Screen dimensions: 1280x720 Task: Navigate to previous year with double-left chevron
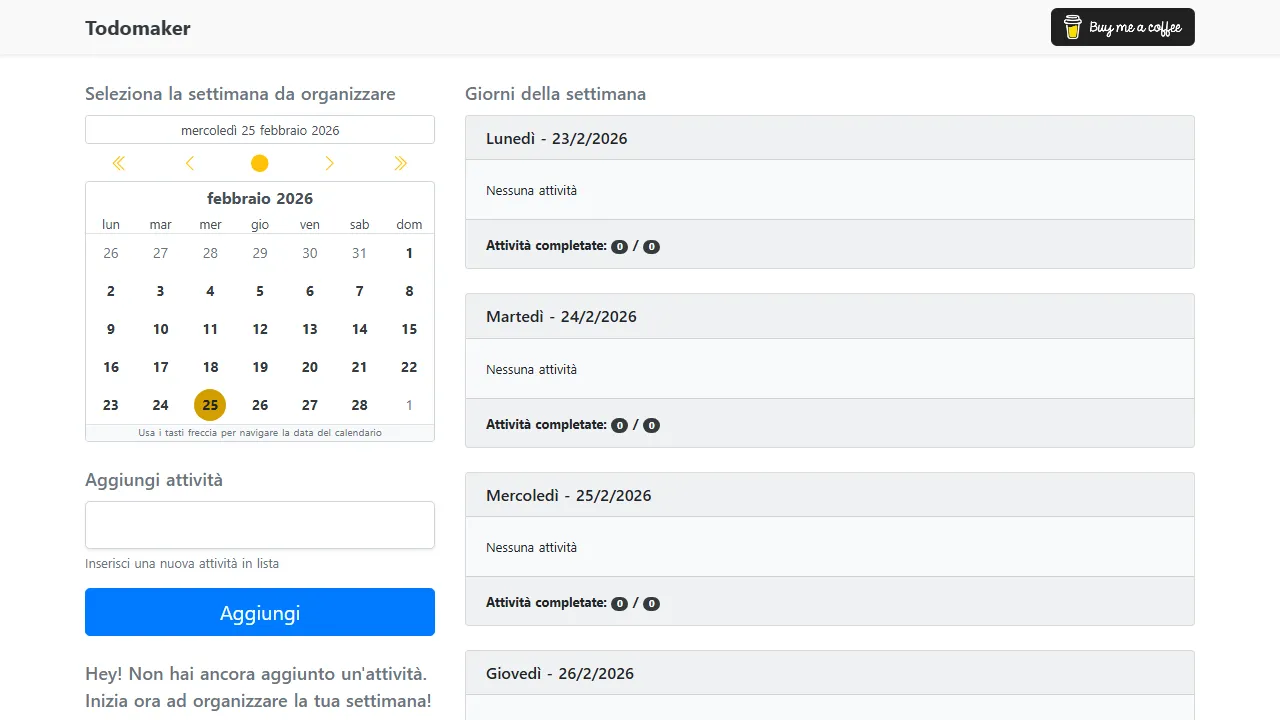pyautogui.click(x=118, y=163)
